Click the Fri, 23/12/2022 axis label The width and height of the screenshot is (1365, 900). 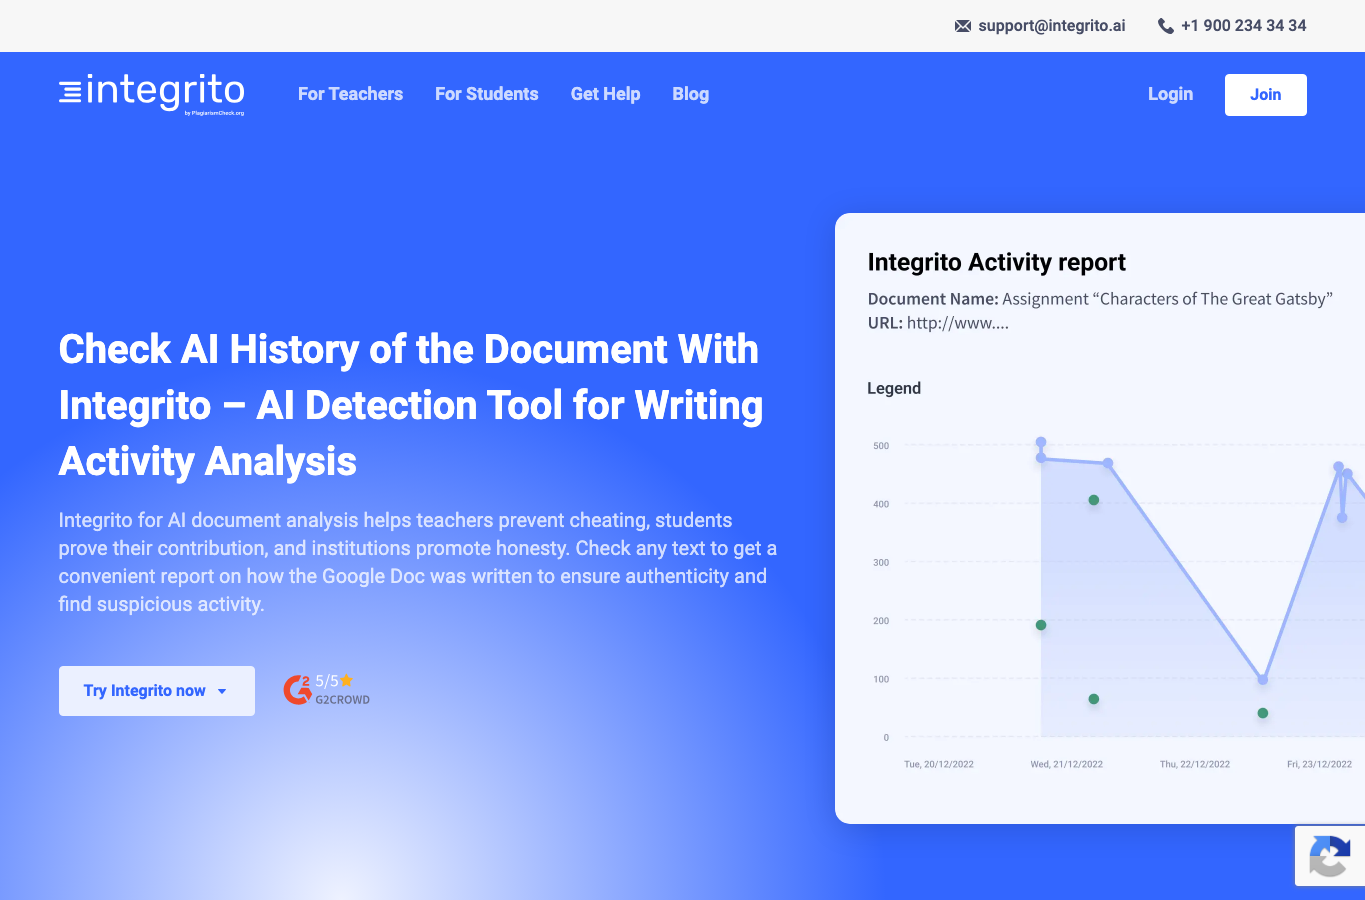tap(1319, 764)
